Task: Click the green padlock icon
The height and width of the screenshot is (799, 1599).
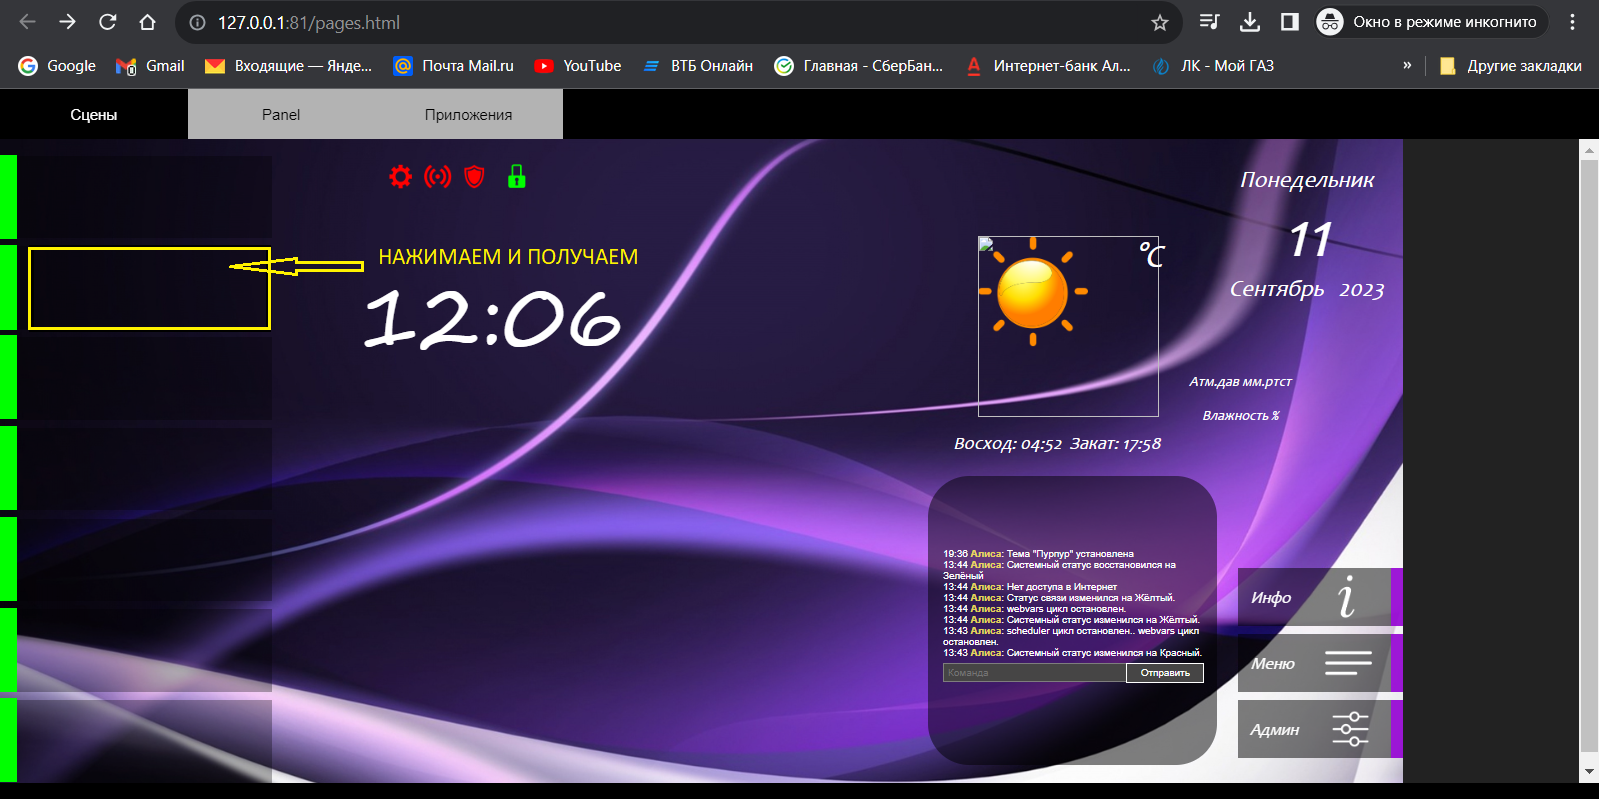Action: point(516,177)
